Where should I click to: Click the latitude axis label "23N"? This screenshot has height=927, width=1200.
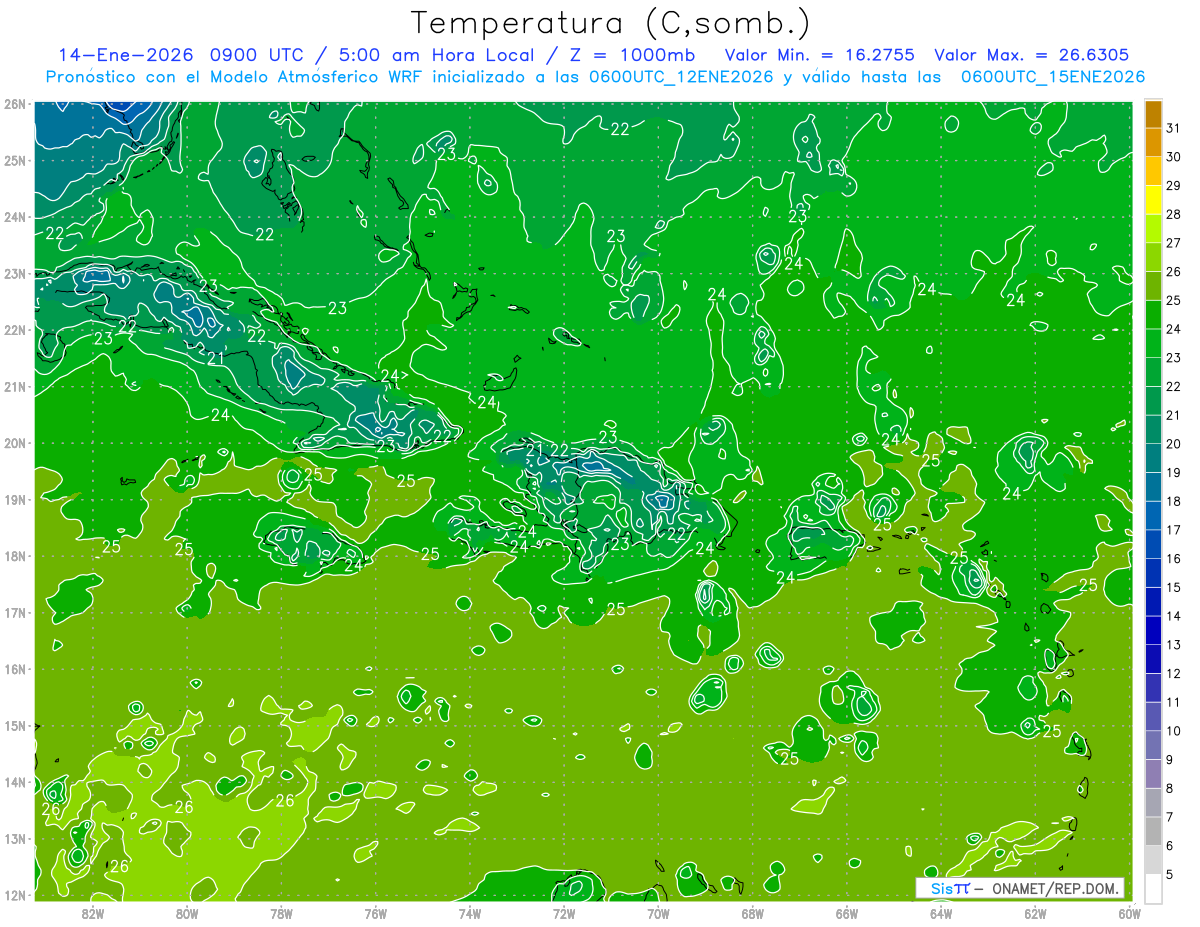[x=15, y=274]
